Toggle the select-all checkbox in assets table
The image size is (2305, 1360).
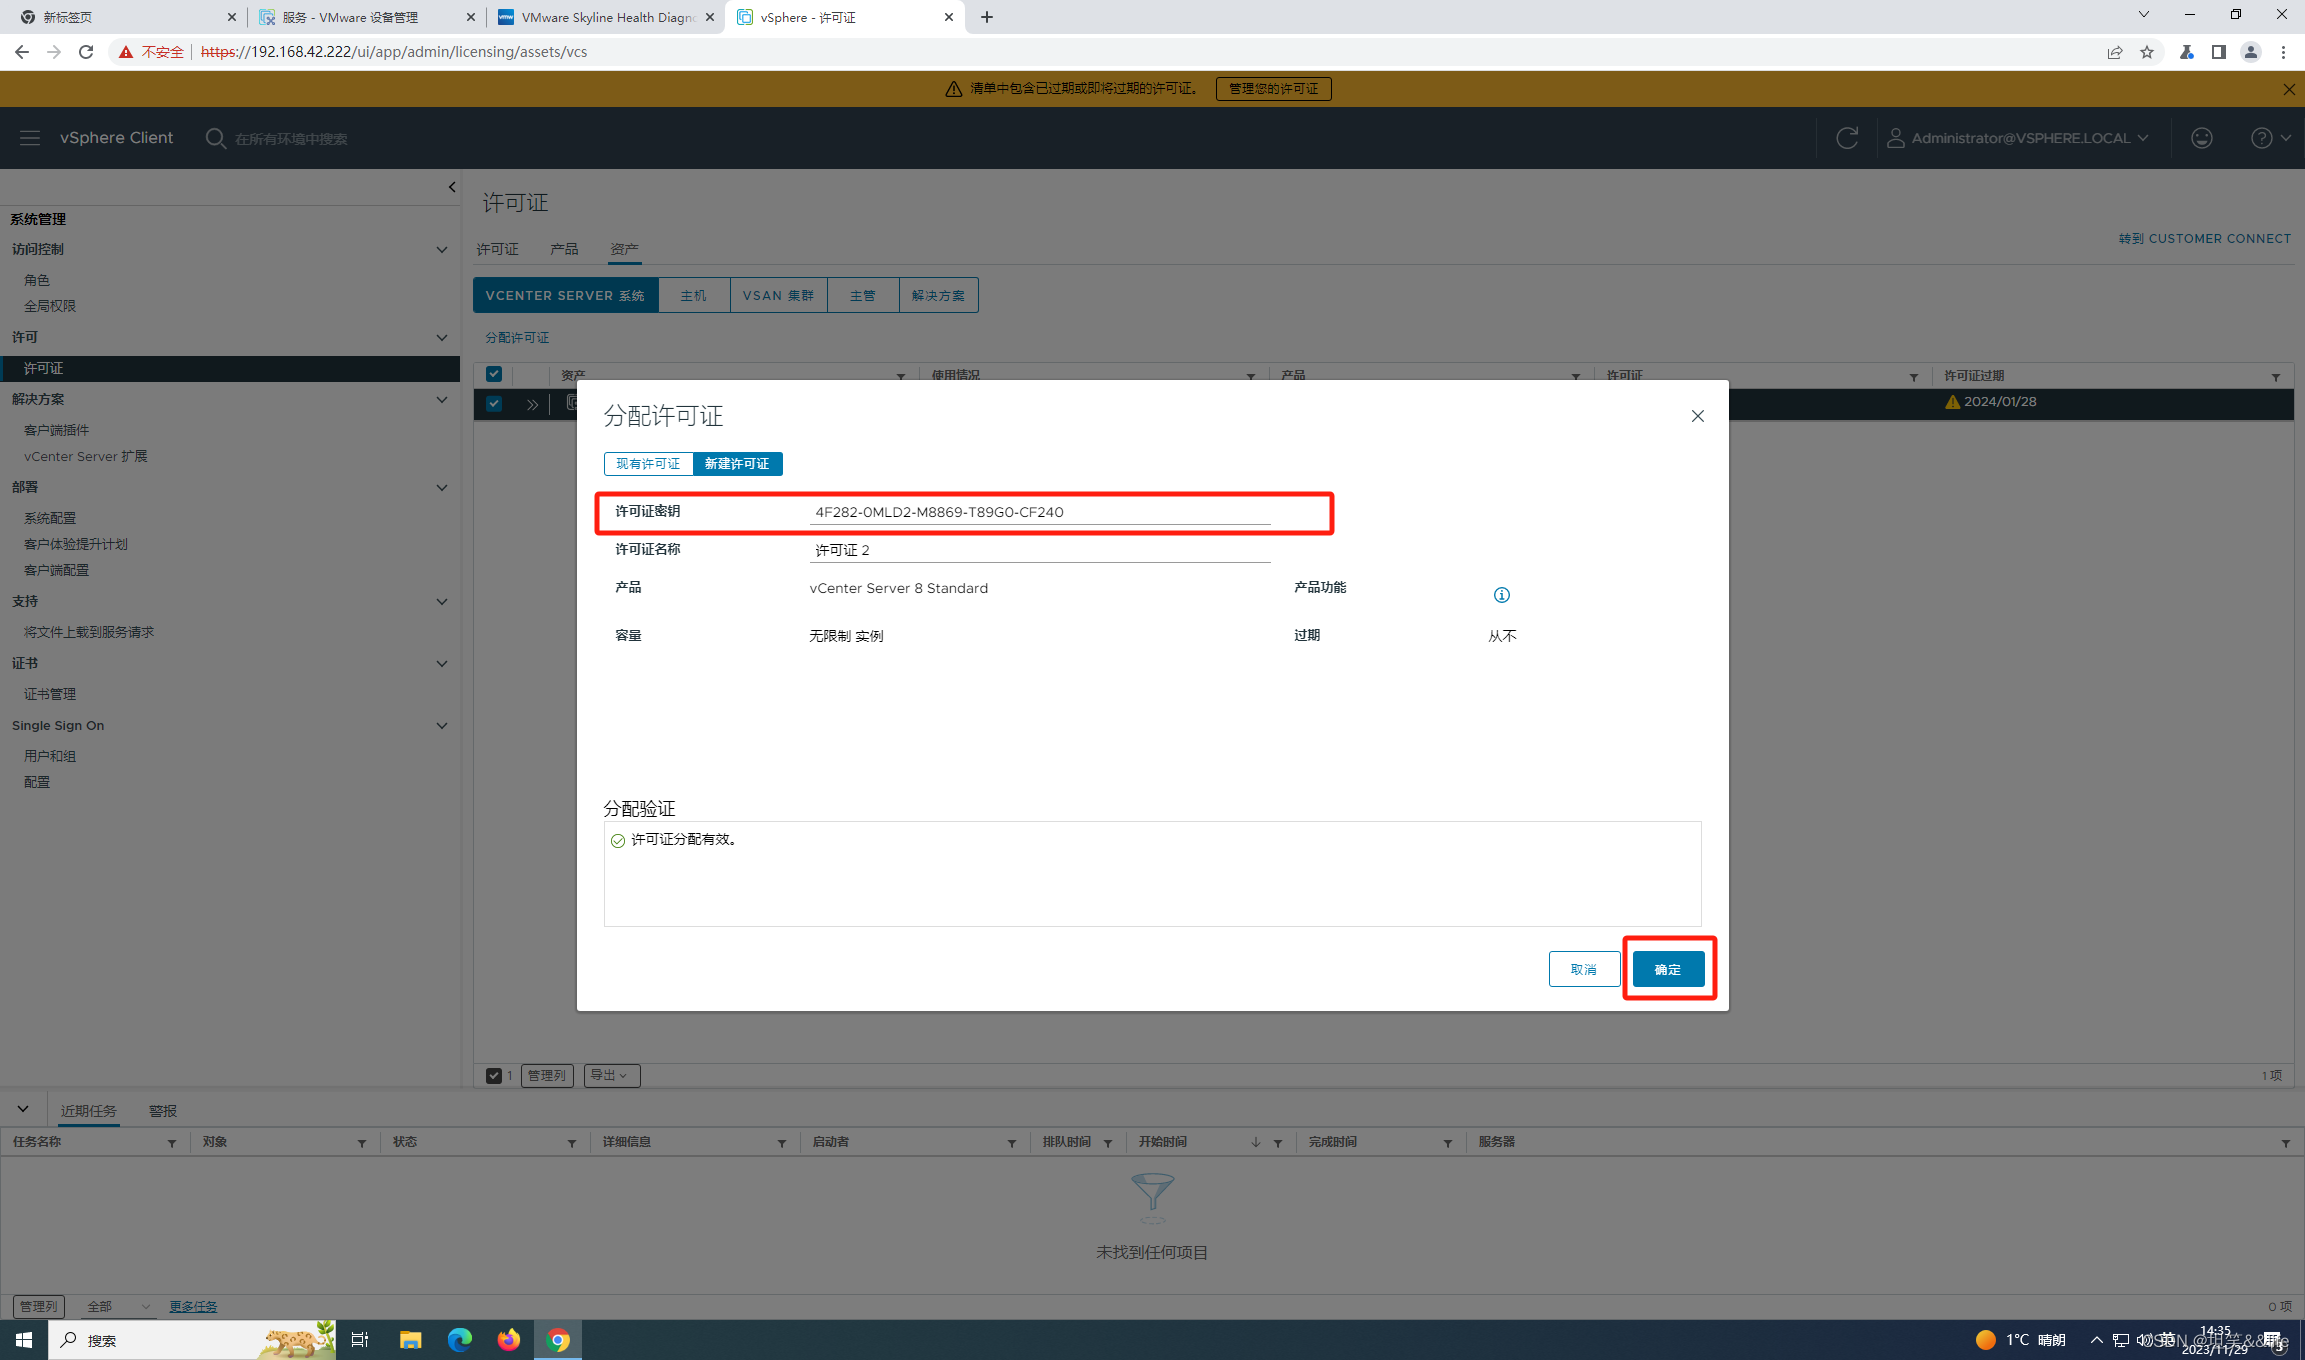pyautogui.click(x=493, y=374)
